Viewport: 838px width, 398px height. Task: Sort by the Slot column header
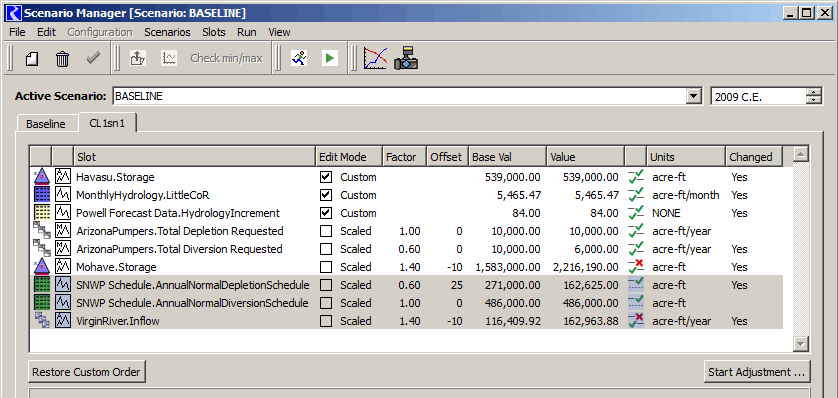click(195, 157)
